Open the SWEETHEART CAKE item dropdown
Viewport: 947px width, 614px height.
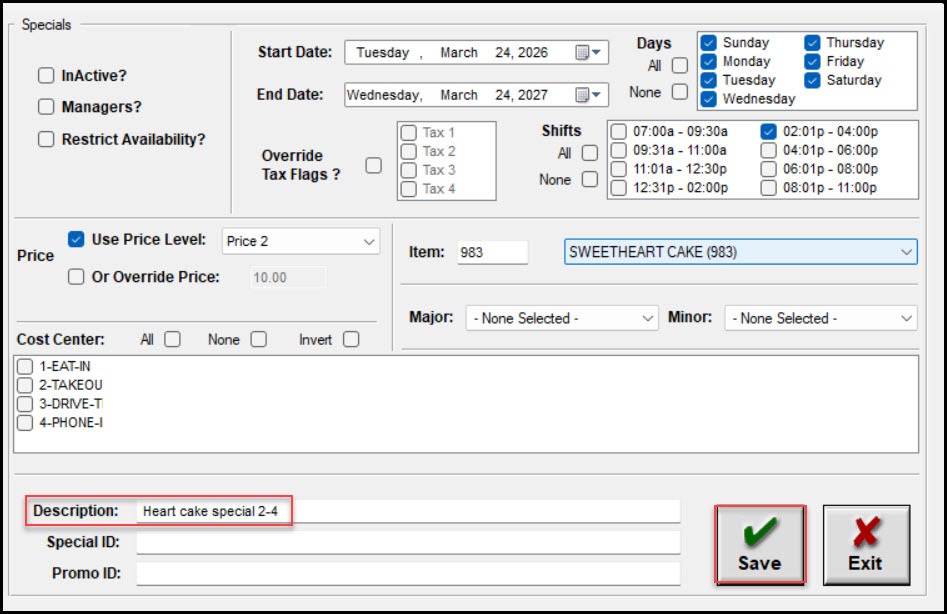click(x=906, y=252)
